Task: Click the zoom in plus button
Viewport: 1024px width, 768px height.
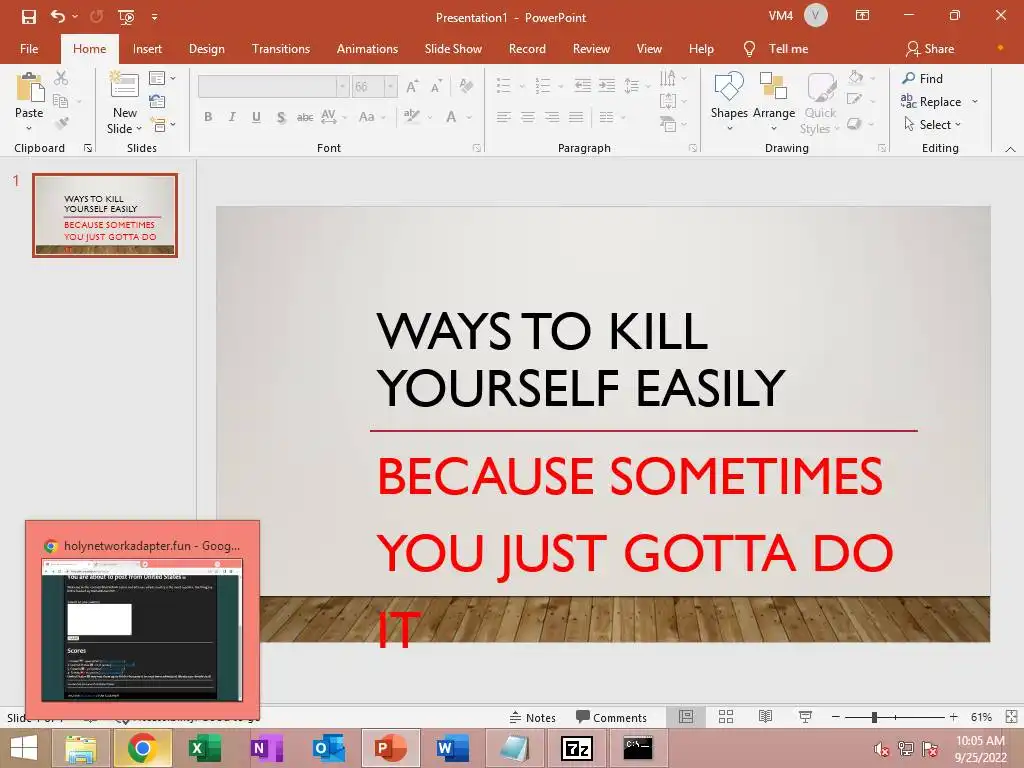Action: pyautogui.click(x=953, y=717)
